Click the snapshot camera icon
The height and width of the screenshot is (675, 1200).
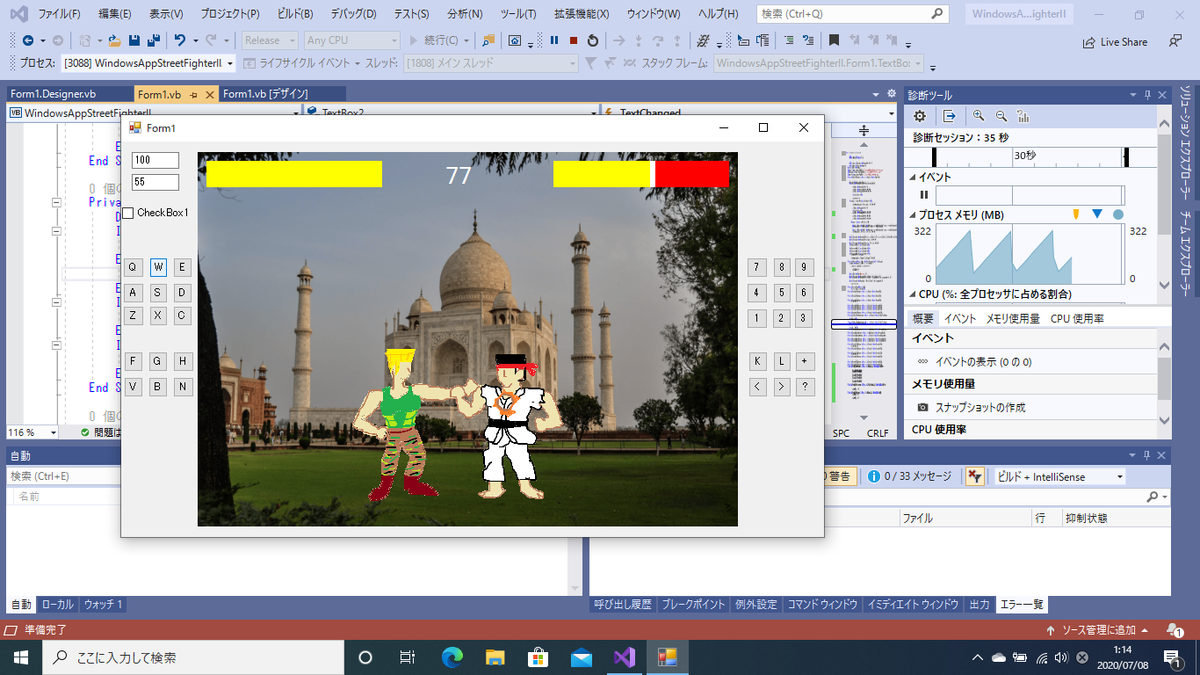(x=923, y=408)
